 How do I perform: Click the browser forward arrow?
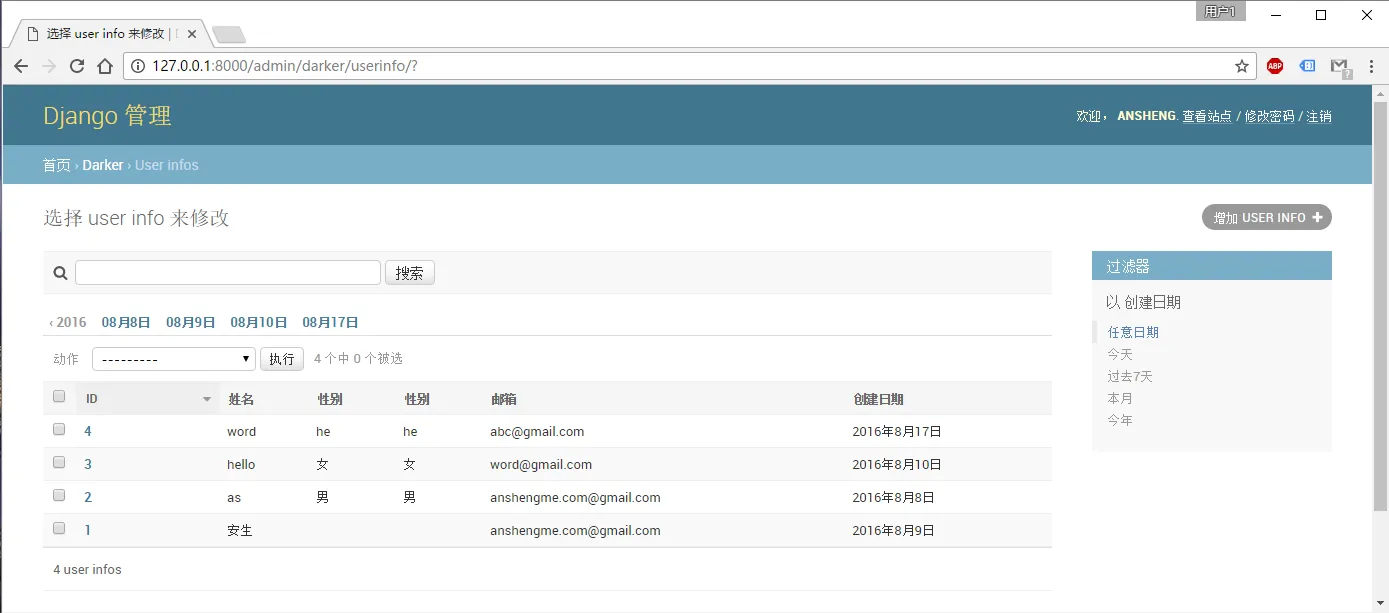49,67
